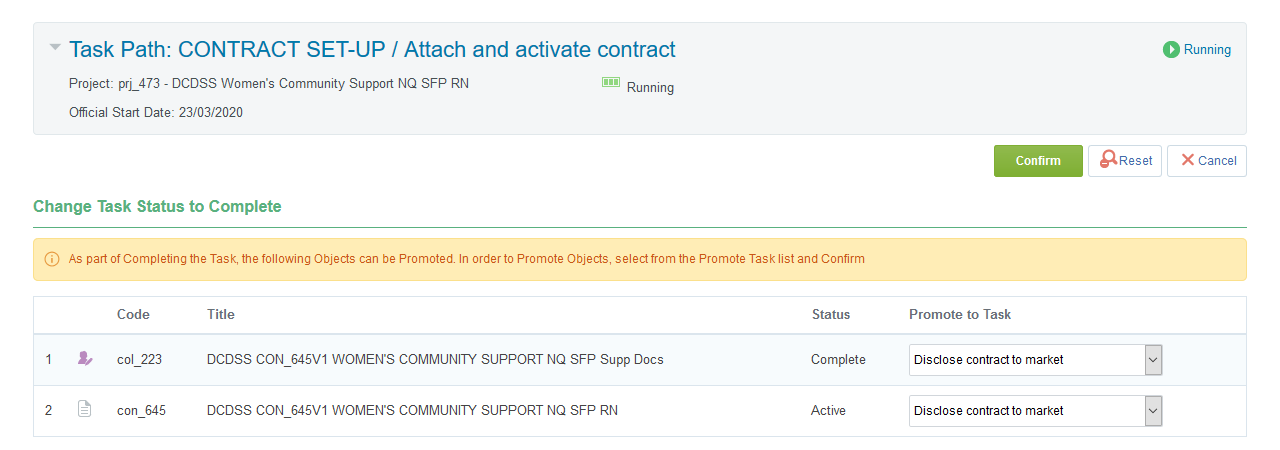Click the Status column header
This screenshot has height=450, width=1280.
(830, 314)
